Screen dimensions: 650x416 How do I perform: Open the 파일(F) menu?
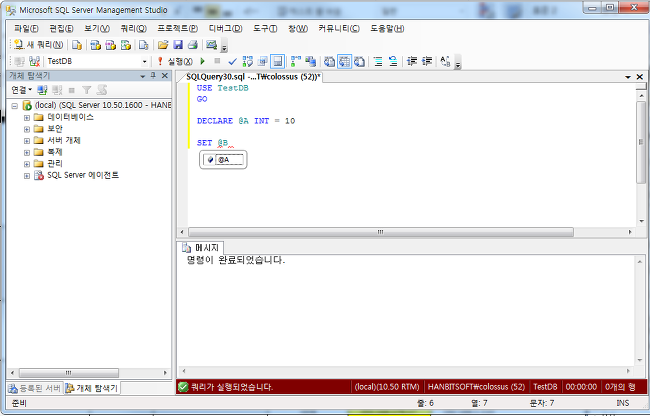coord(26,29)
